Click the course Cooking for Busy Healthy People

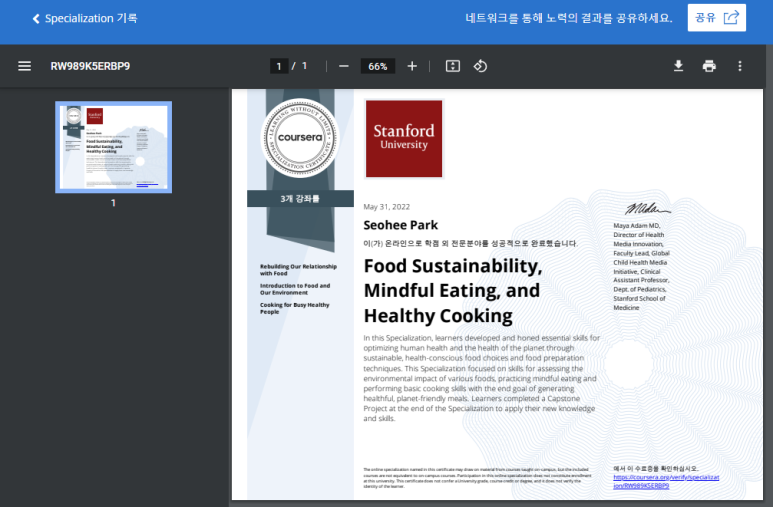tap(294, 308)
